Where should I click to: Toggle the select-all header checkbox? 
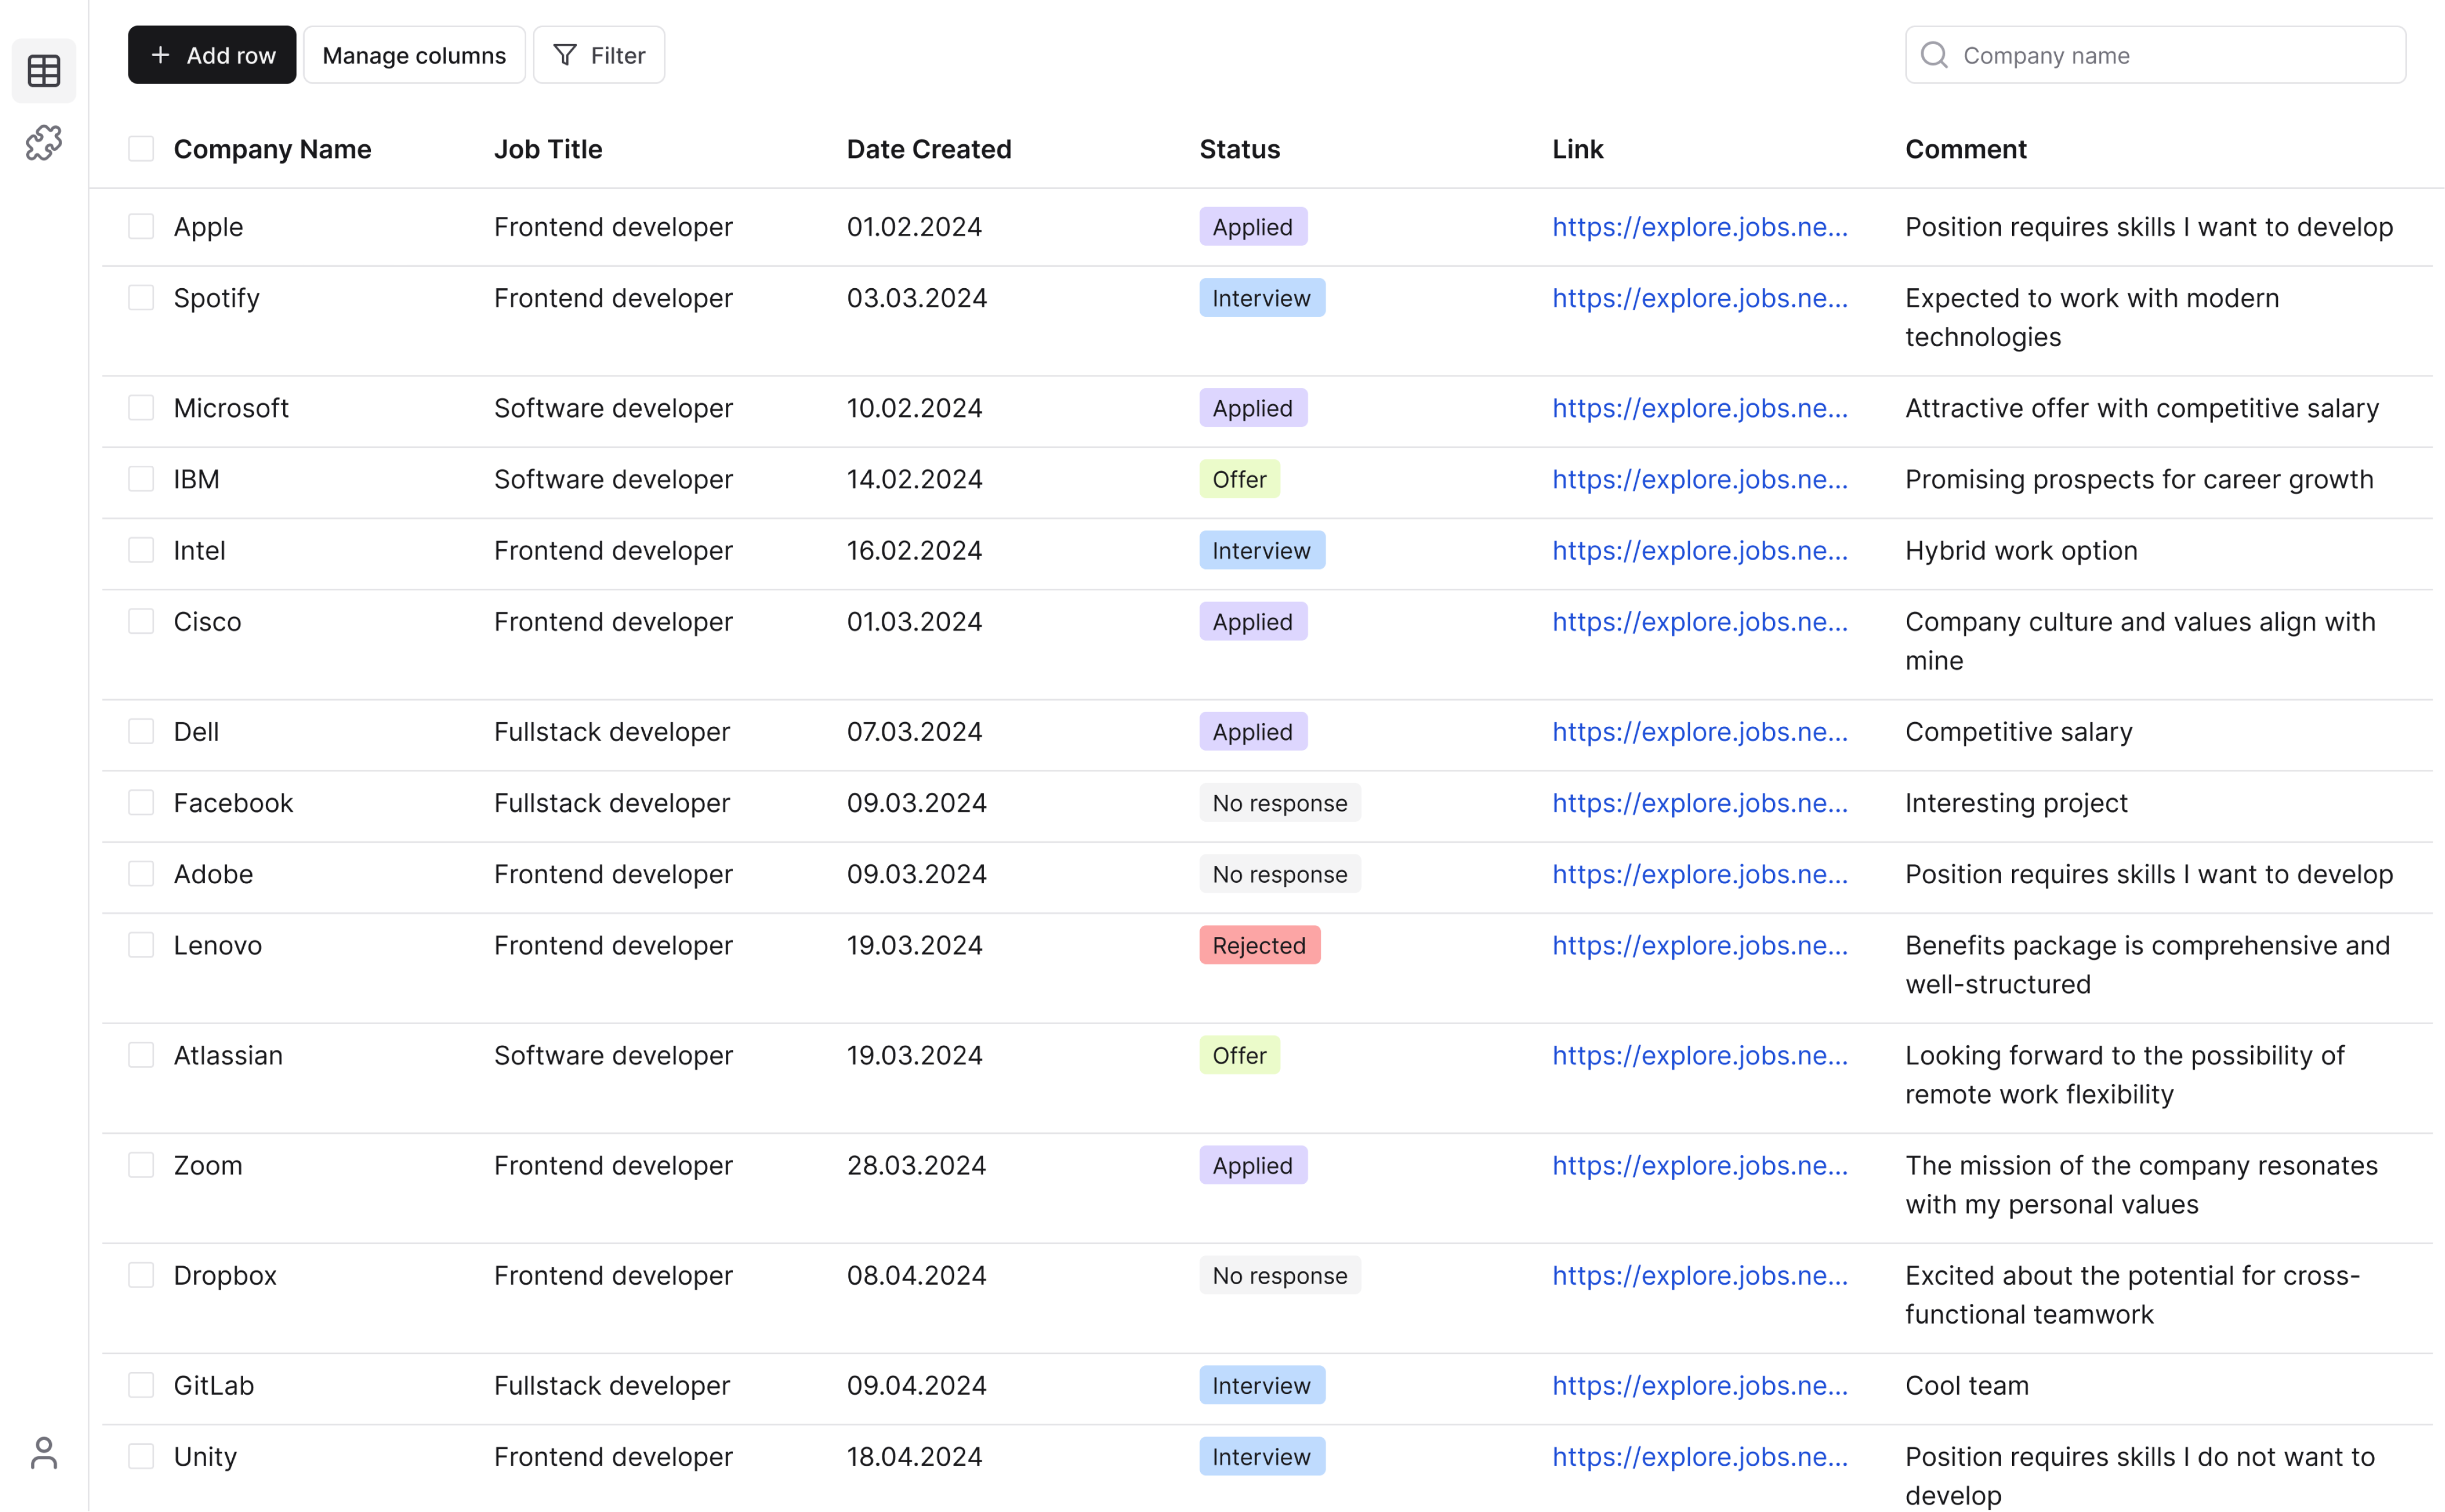point(141,149)
